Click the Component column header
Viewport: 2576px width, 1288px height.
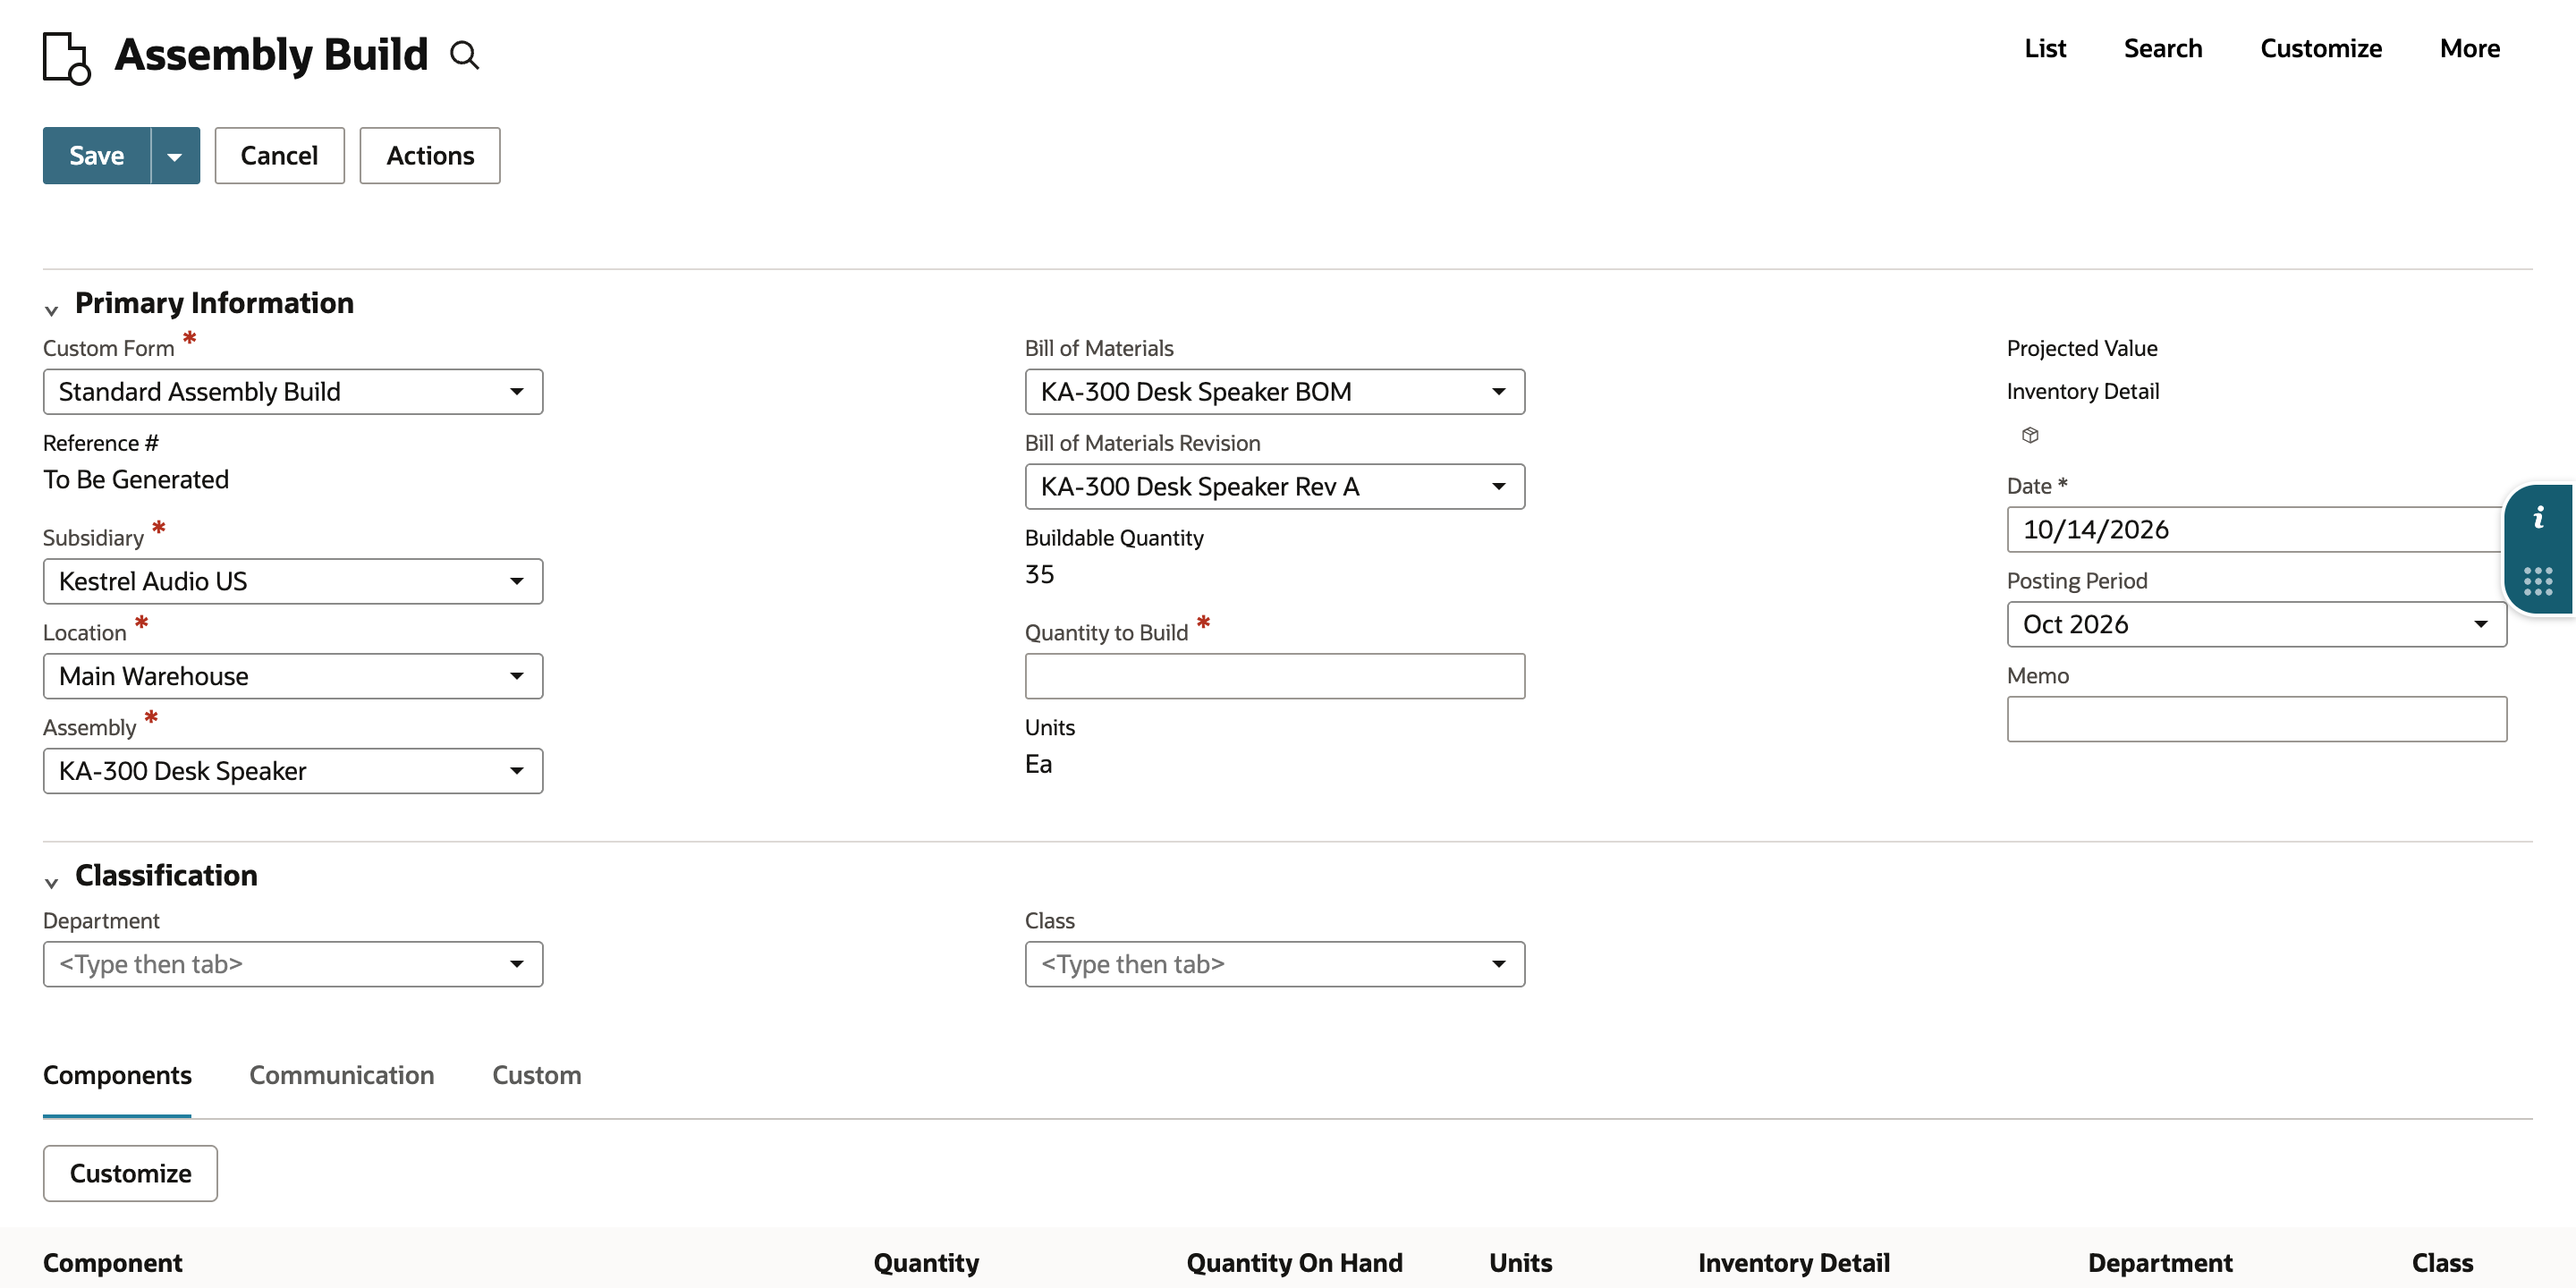(113, 1263)
